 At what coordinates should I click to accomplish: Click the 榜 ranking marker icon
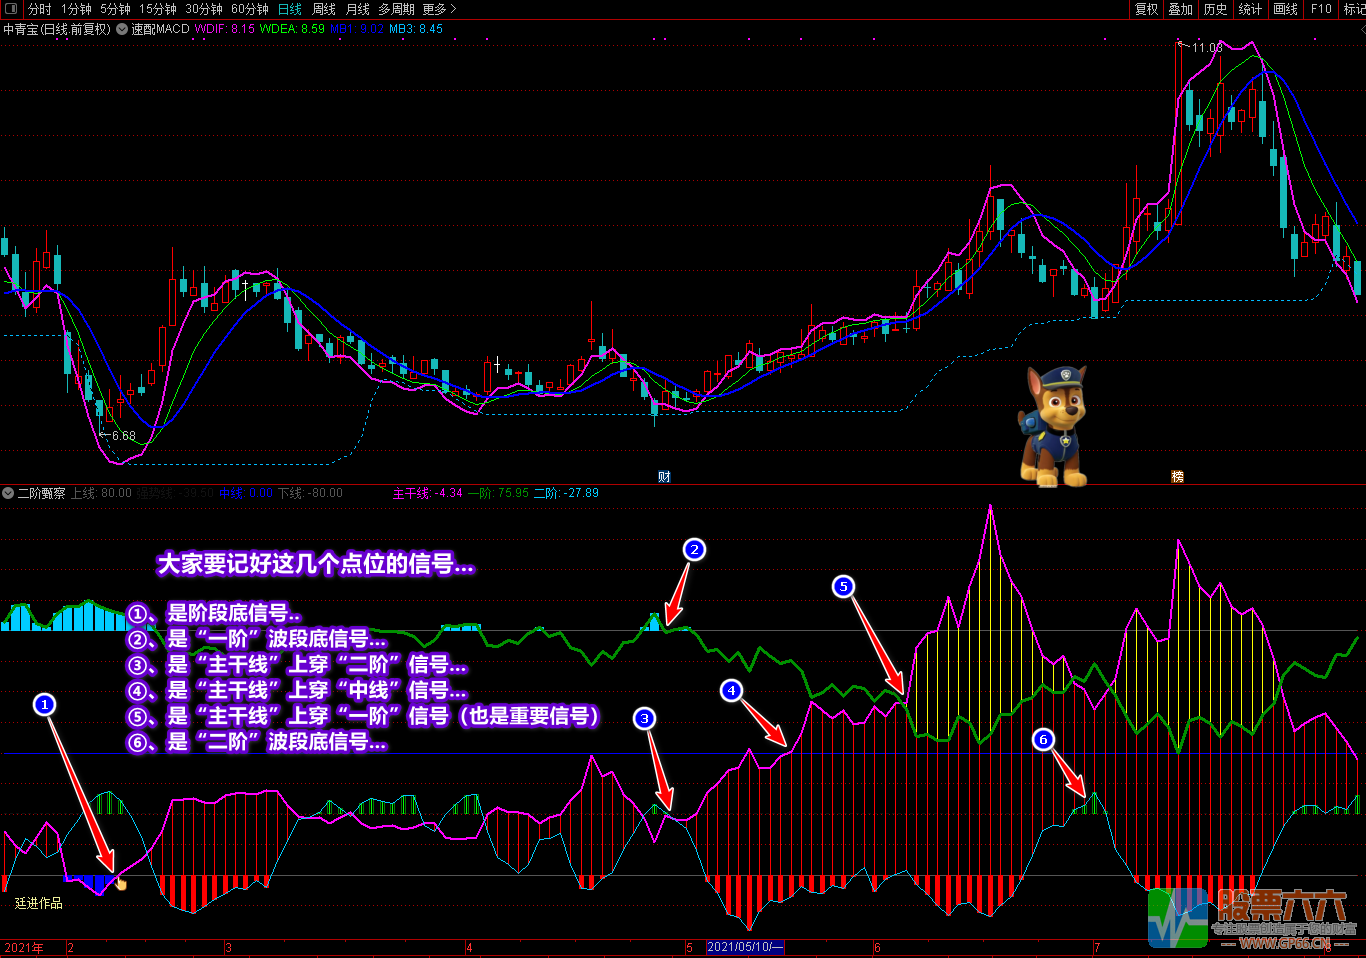(1177, 477)
